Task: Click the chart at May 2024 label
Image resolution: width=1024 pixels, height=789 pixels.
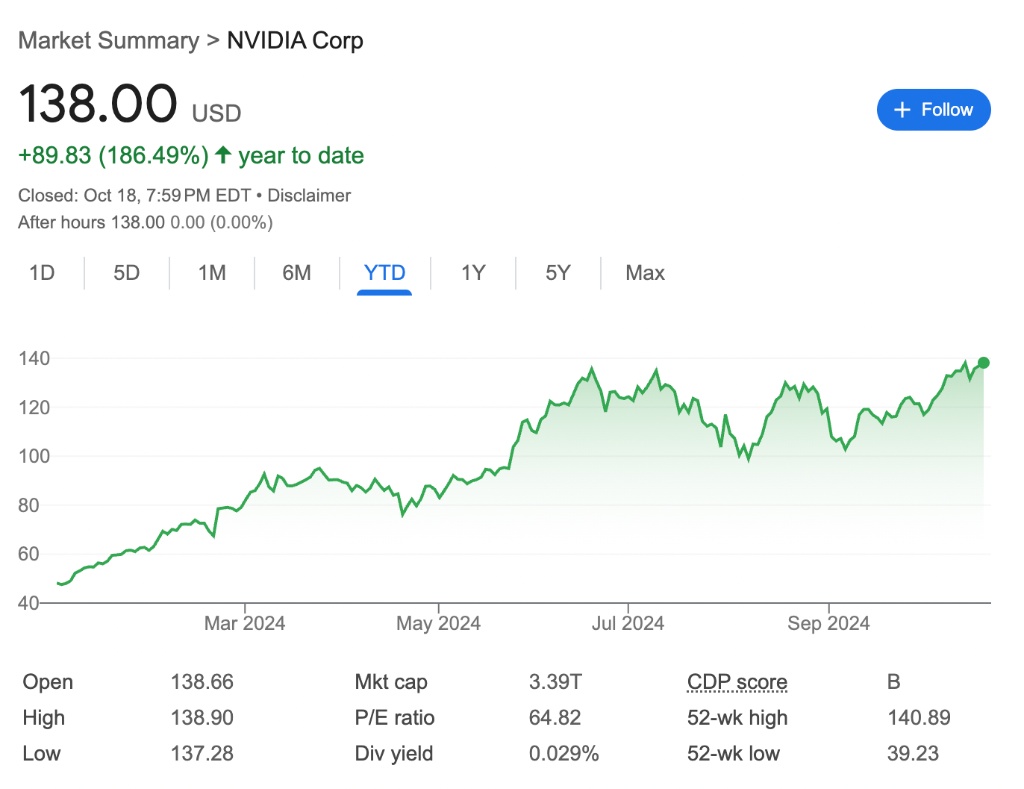Action: [439, 624]
